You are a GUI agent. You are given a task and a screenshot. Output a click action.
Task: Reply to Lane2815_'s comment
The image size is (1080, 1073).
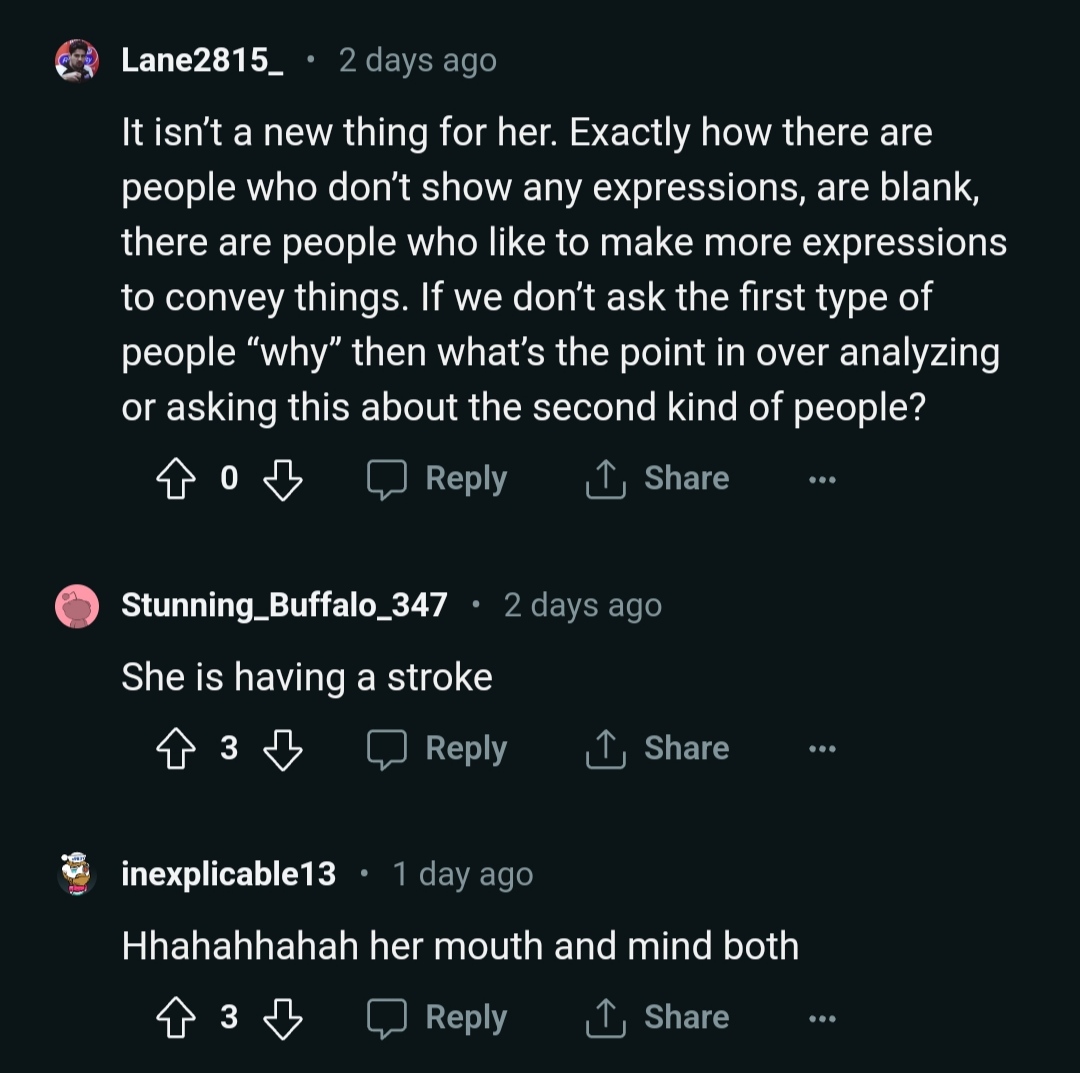[438, 479]
